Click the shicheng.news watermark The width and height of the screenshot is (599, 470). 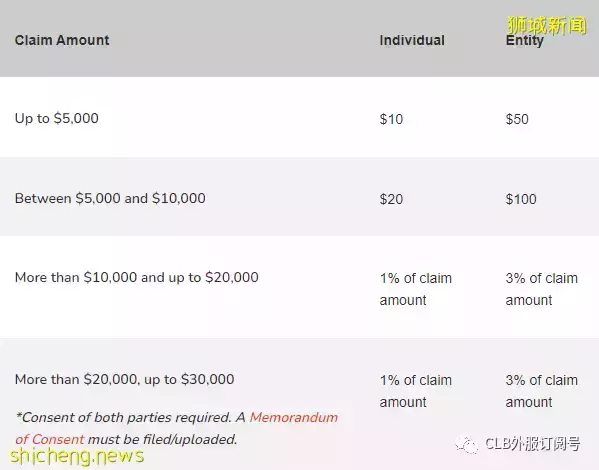(x=77, y=456)
